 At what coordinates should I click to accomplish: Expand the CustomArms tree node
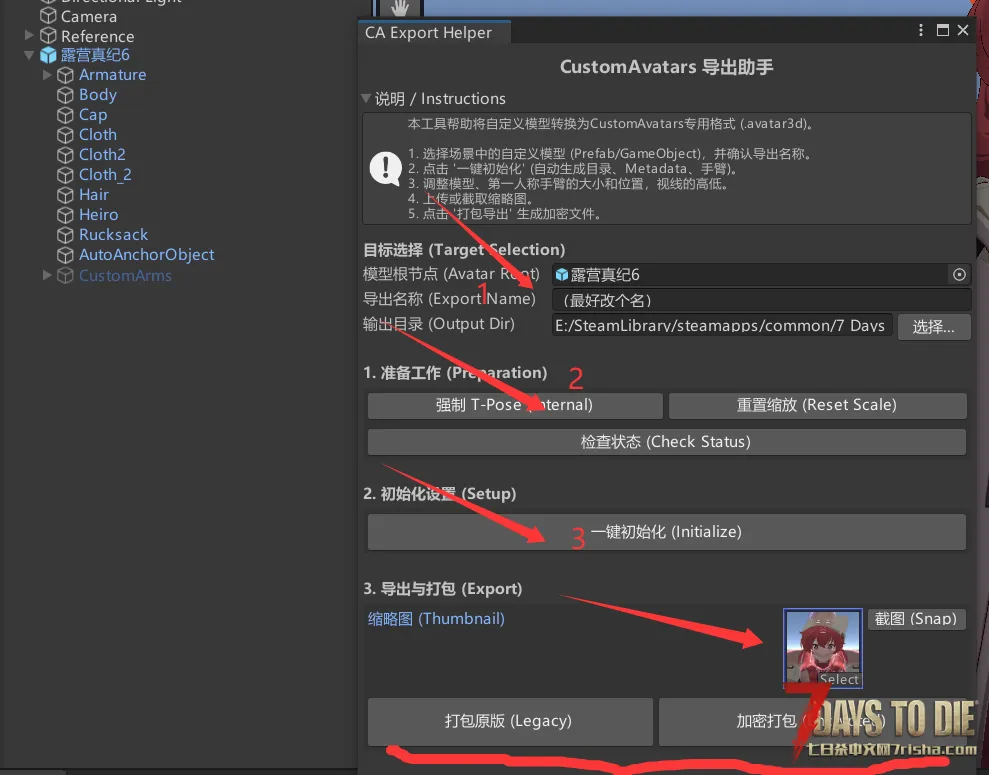point(47,275)
